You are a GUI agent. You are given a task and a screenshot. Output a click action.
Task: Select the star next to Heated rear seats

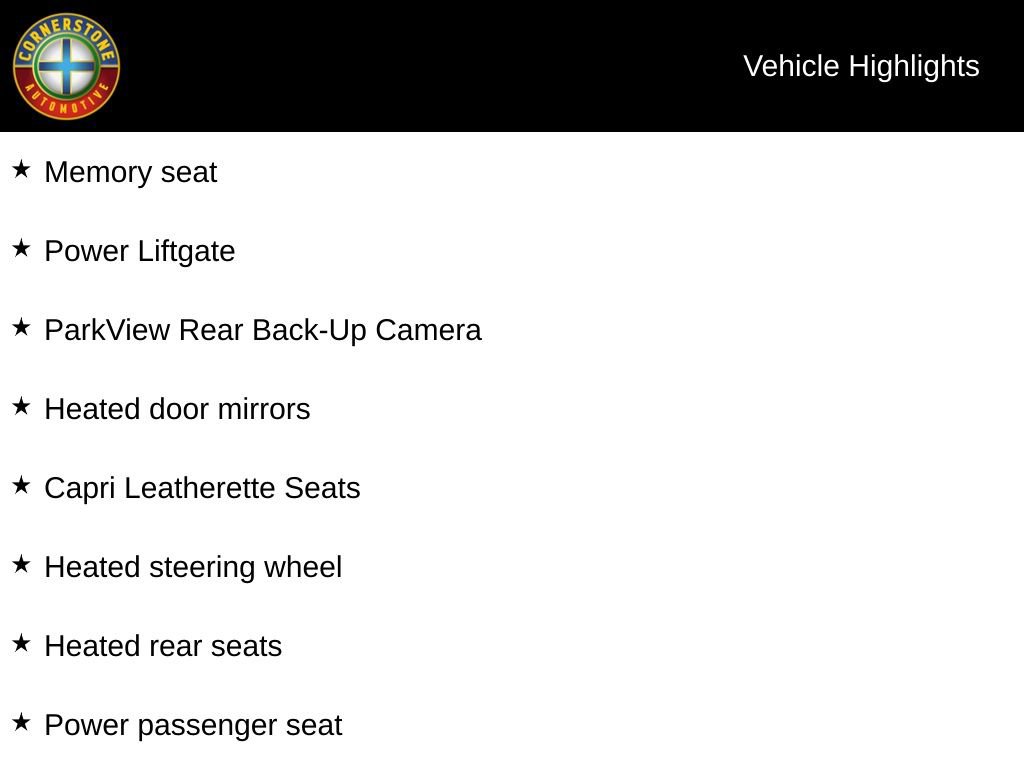[x=21, y=644]
